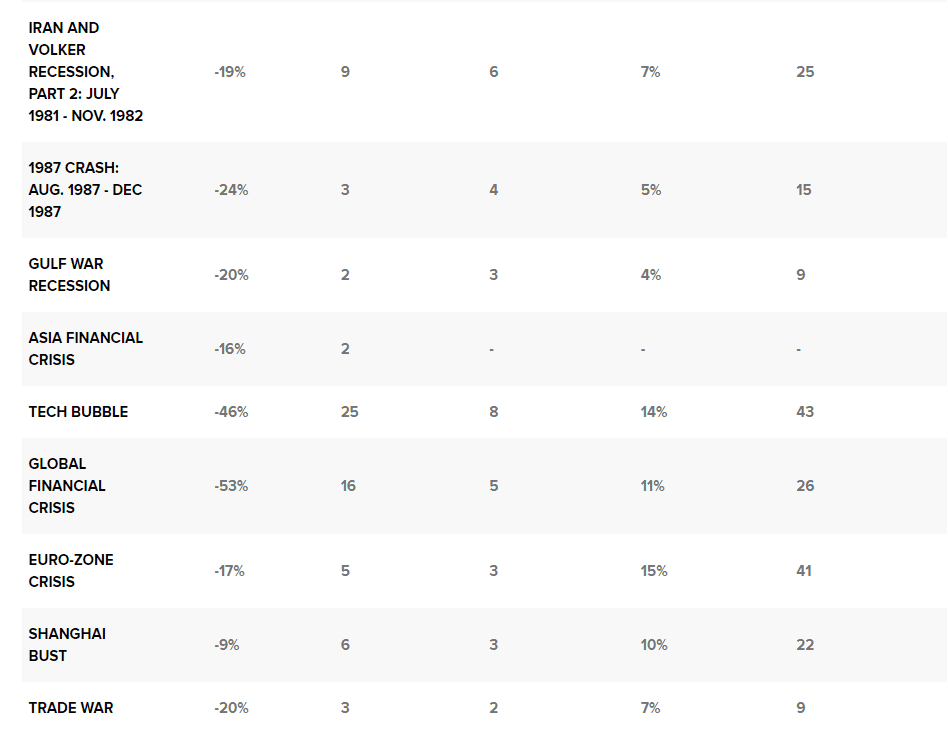Select the -46% cell in Tech Bubble row
This screenshot has height=732, width=948.
231,412
